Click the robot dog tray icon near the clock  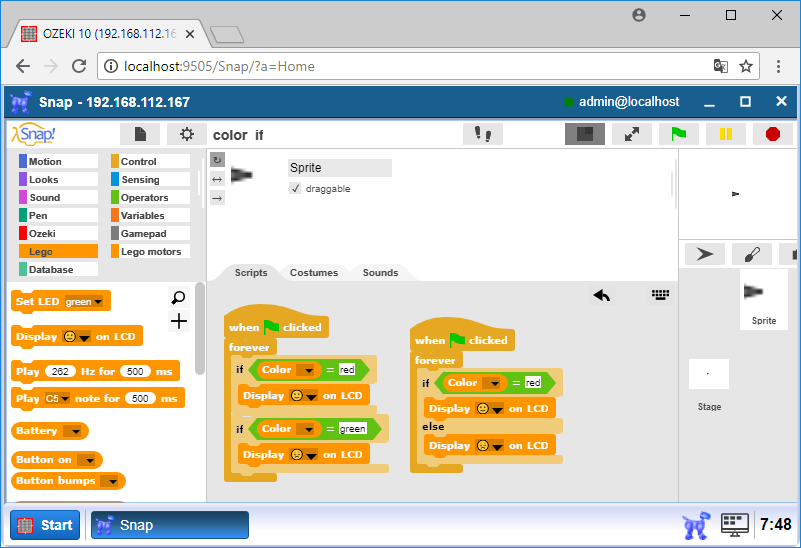click(696, 525)
